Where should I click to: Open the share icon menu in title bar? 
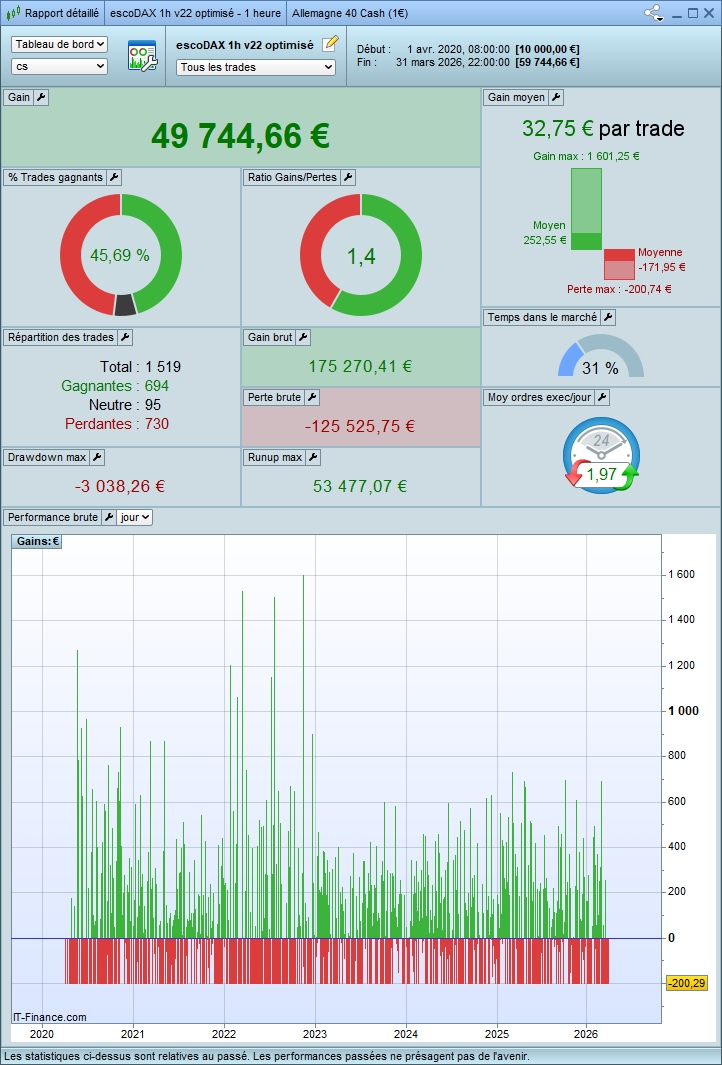[654, 13]
